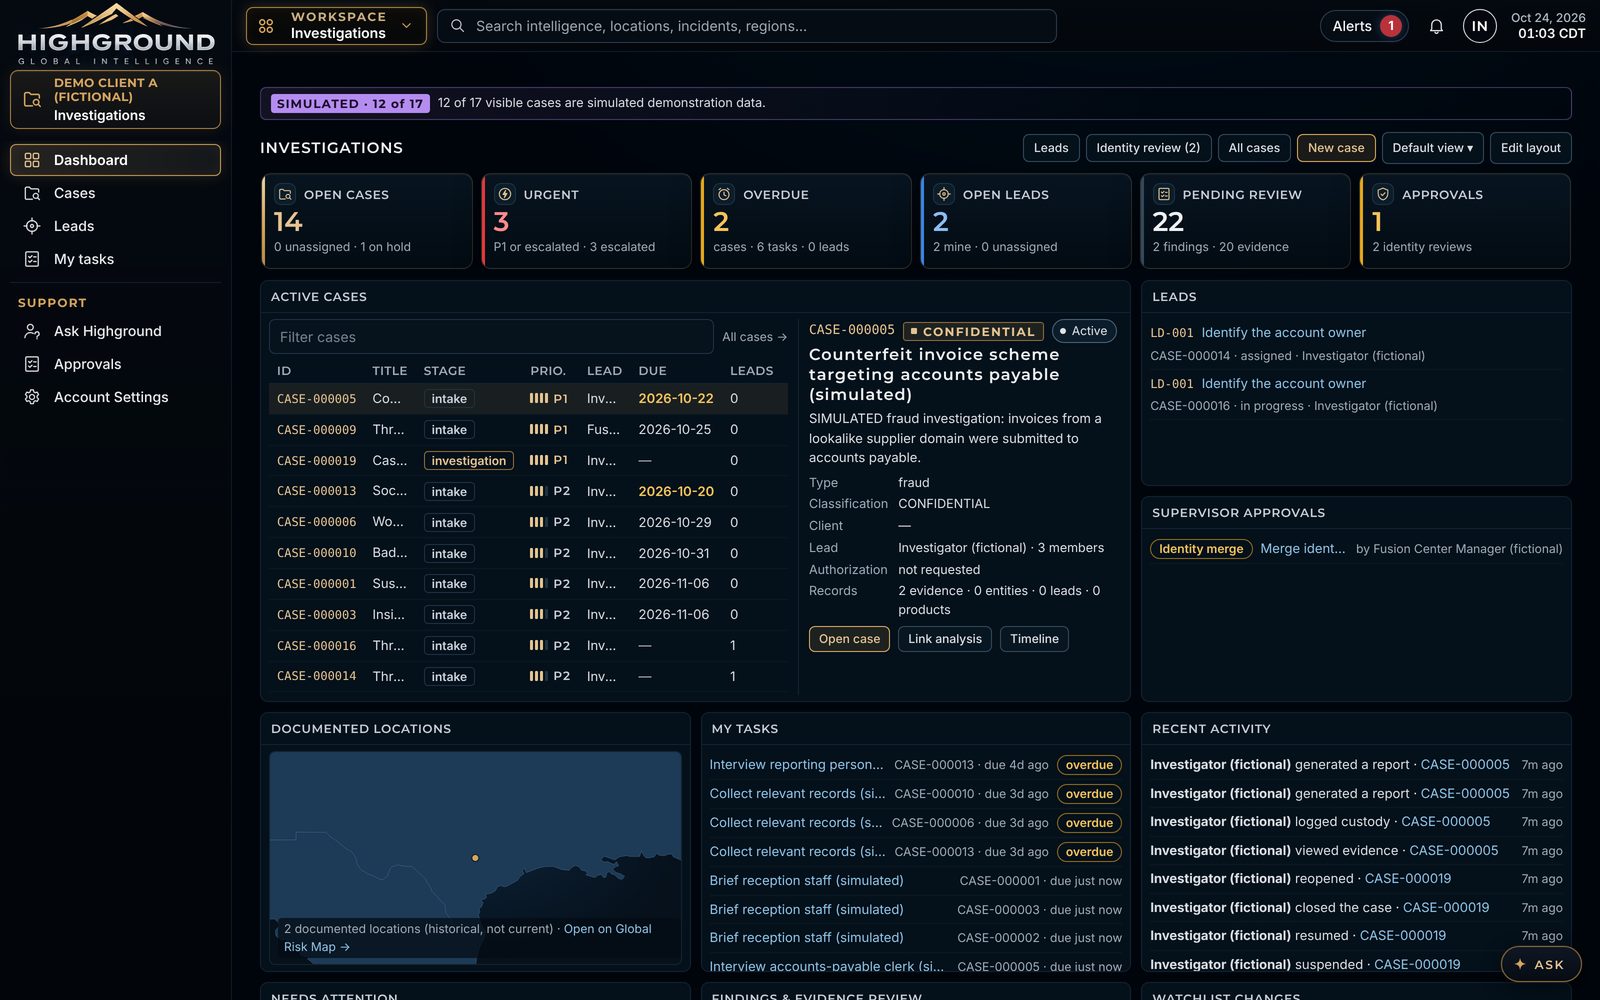Click the All cases arrow link
Viewport: 1600px width, 1000px height.
coord(754,337)
